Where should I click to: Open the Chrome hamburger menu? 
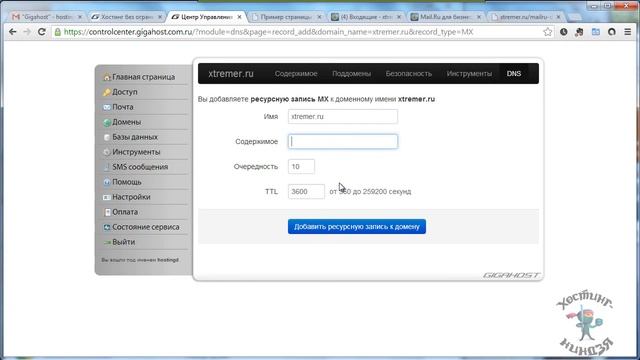pyautogui.click(x=628, y=32)
